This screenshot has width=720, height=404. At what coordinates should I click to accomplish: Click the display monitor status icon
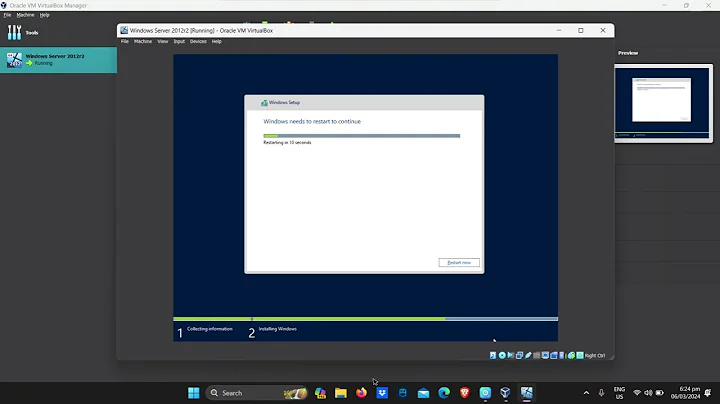pos(545,355)
